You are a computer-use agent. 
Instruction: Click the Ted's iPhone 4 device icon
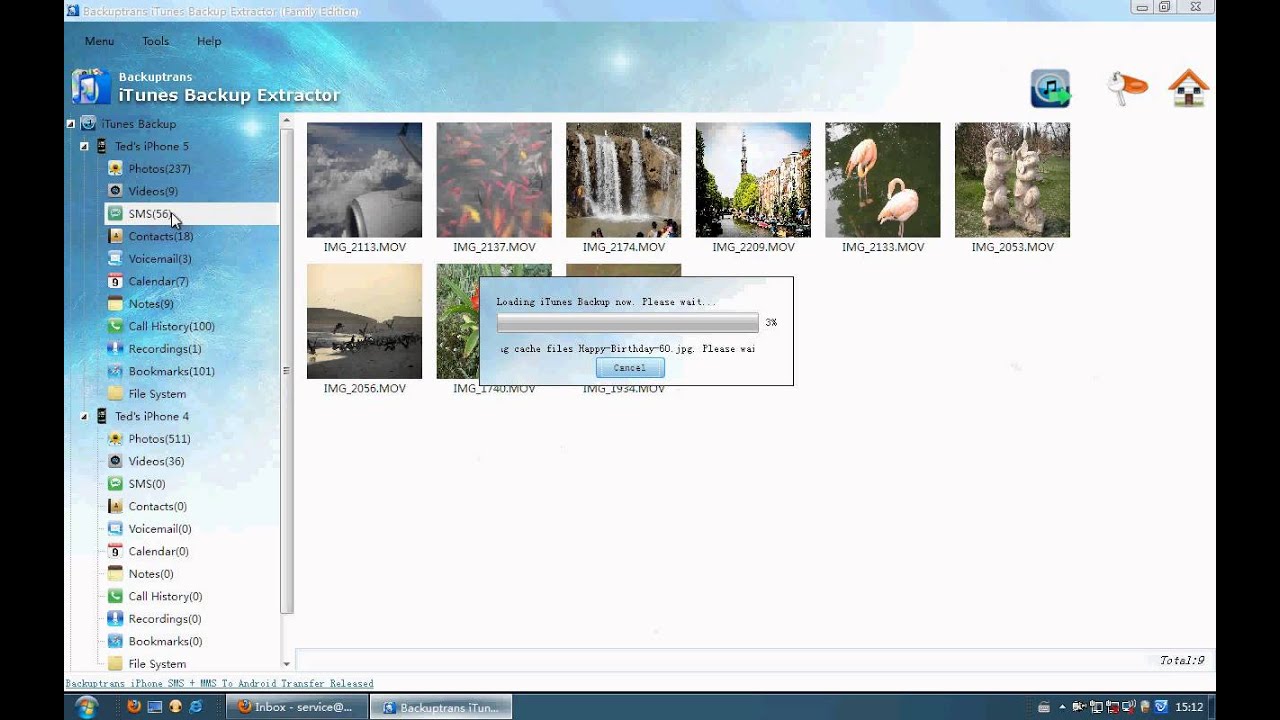pos(101,416)
